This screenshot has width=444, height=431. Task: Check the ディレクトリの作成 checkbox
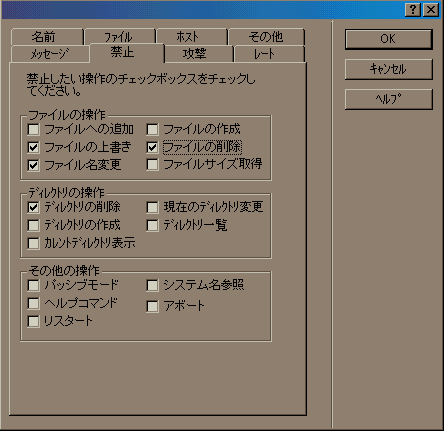point(33,225)
